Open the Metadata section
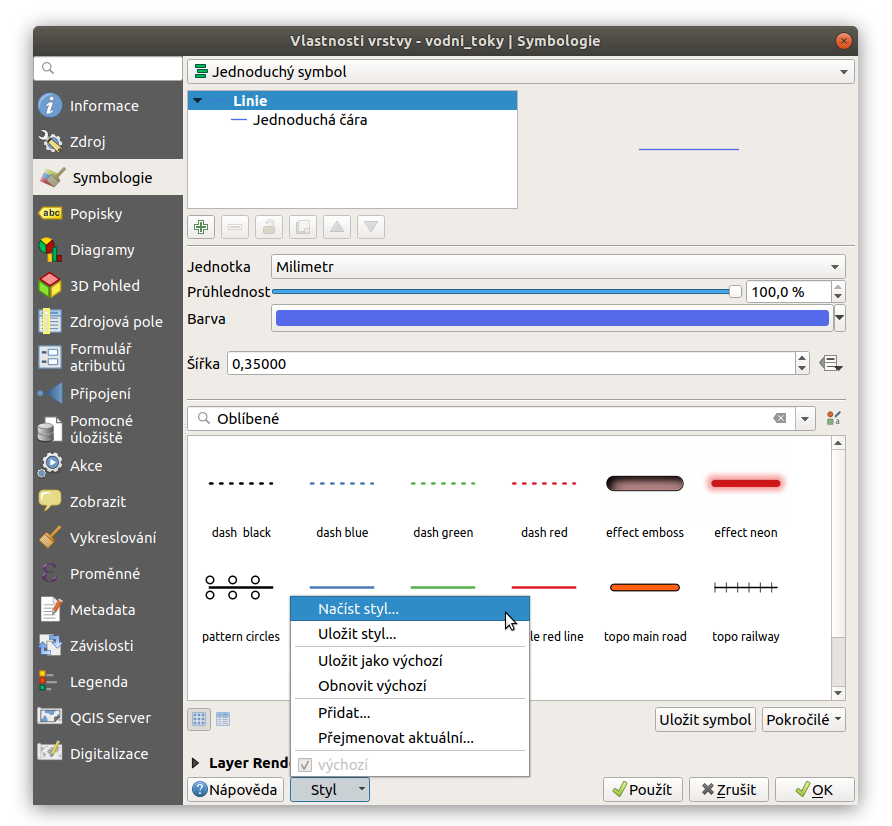 [x=108, y=610]
